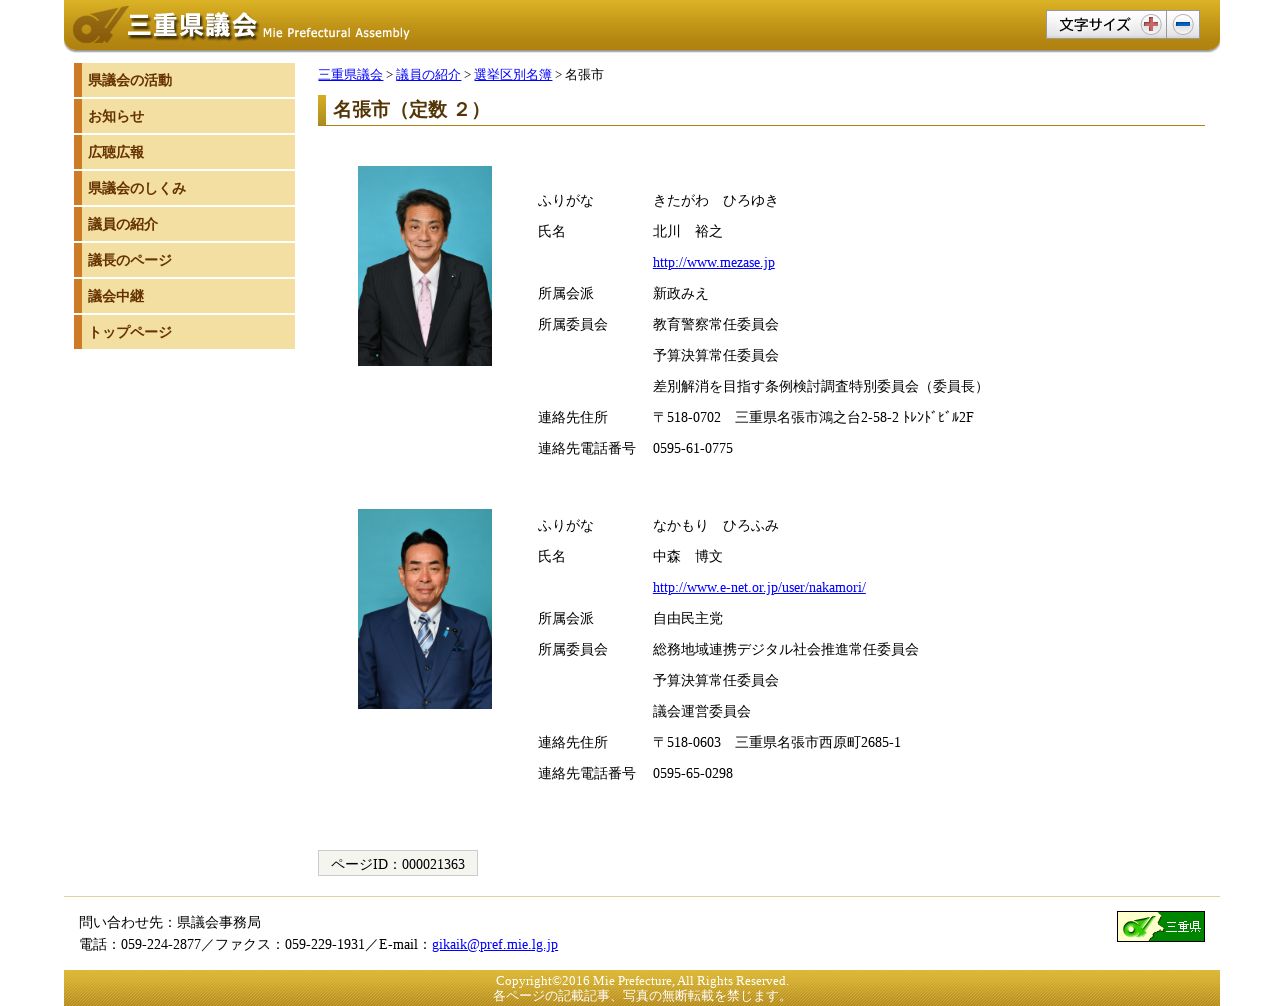Decrease text size with the minus icon
Viewport: 1284px width, 1006px height.
pos(1183,25)
